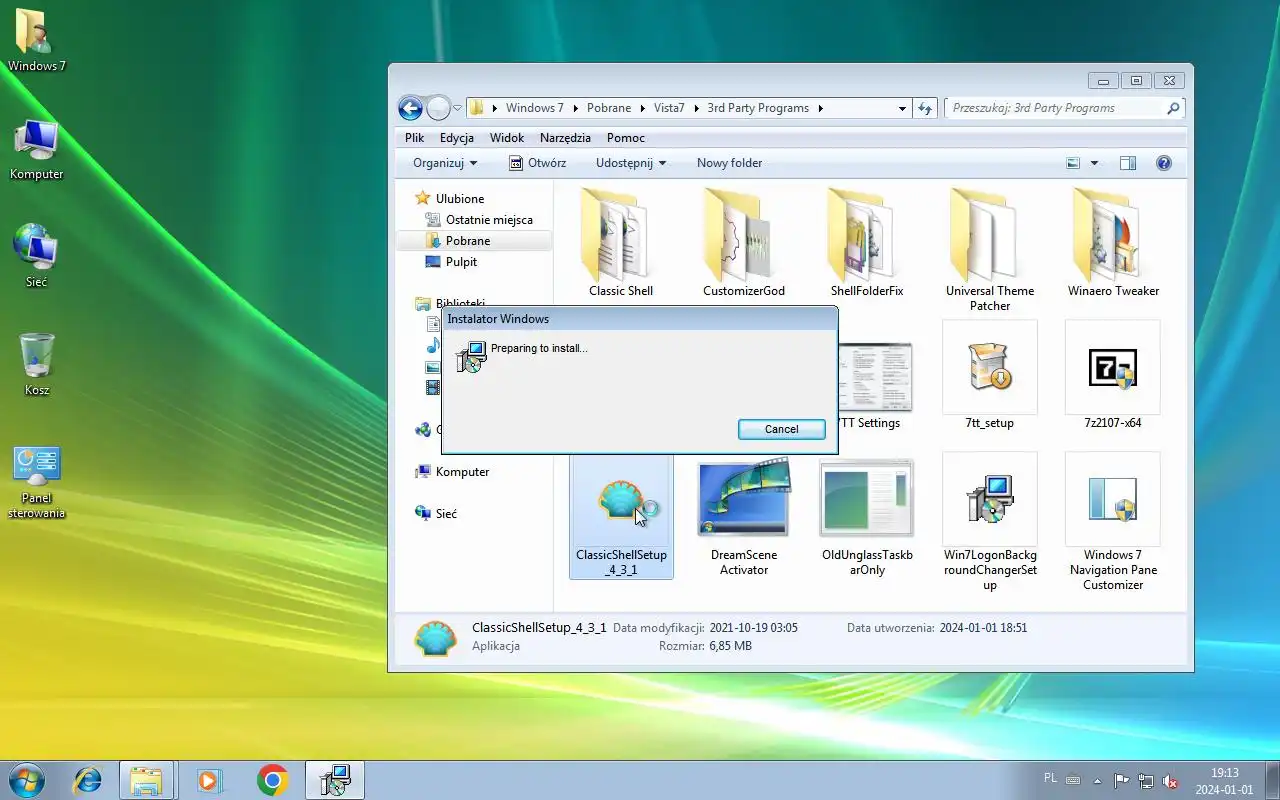Screen dimensions: 1280x800
Task: Create a new folder with Nowy folder
Action: pyautogui.click(x=730, y=163)
